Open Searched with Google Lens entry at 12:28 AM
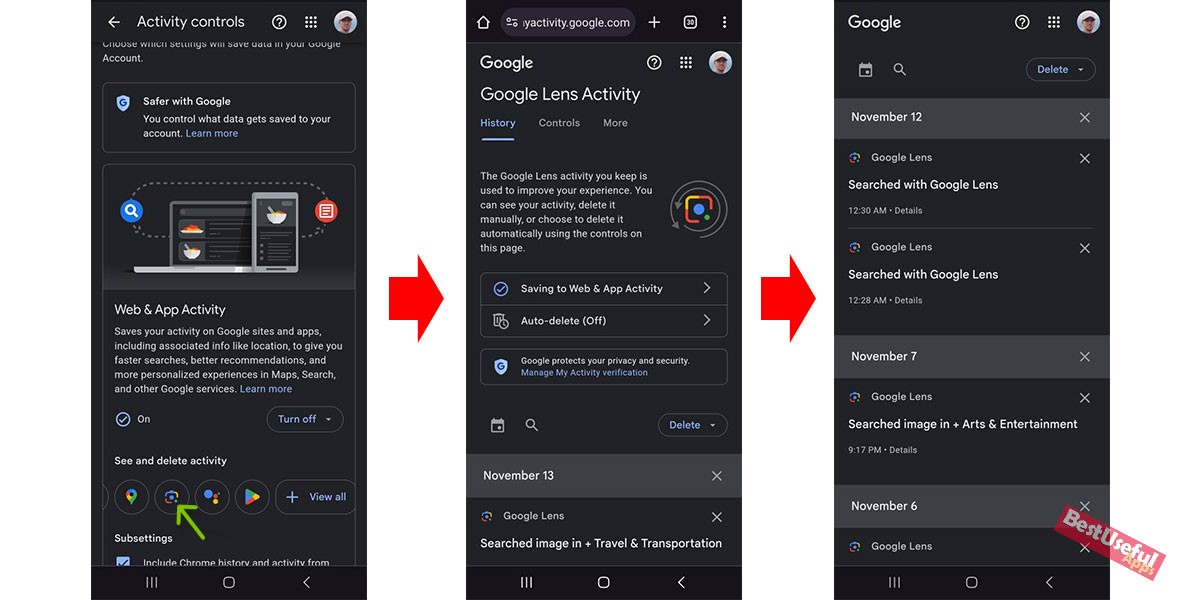The width and height of the screenshot is (1200, 600). tap(923, 275)
